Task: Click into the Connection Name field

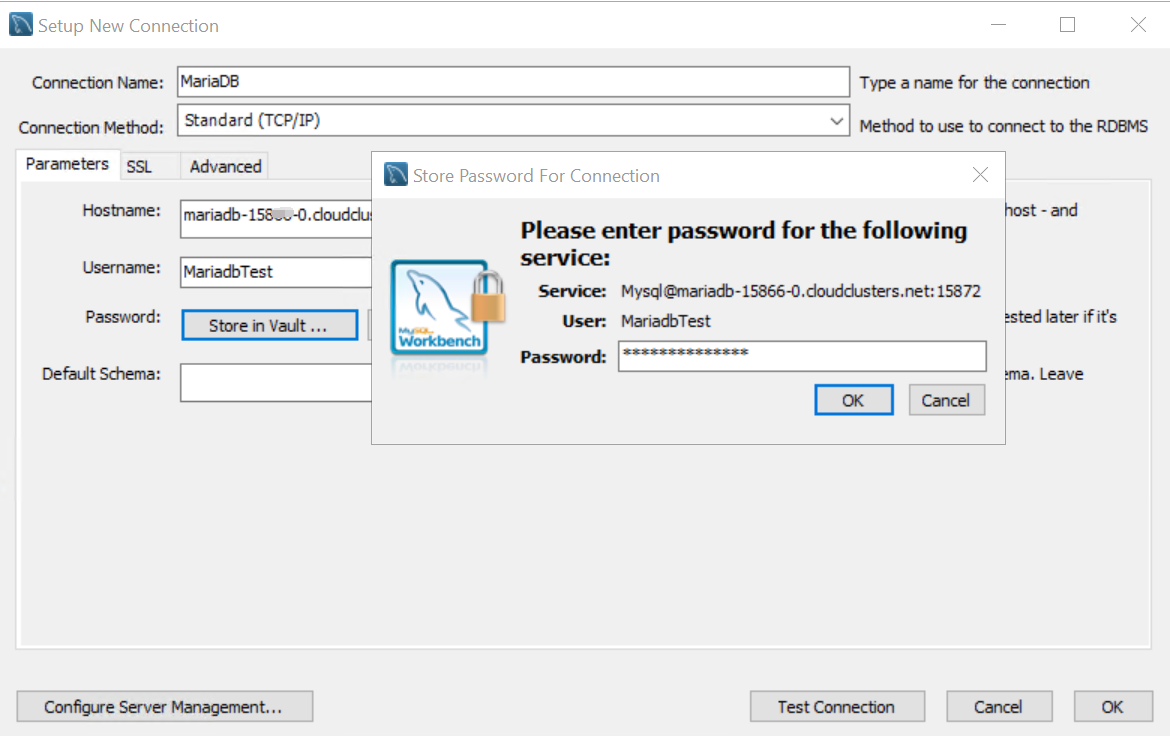Action: click(x=512, y=82)
